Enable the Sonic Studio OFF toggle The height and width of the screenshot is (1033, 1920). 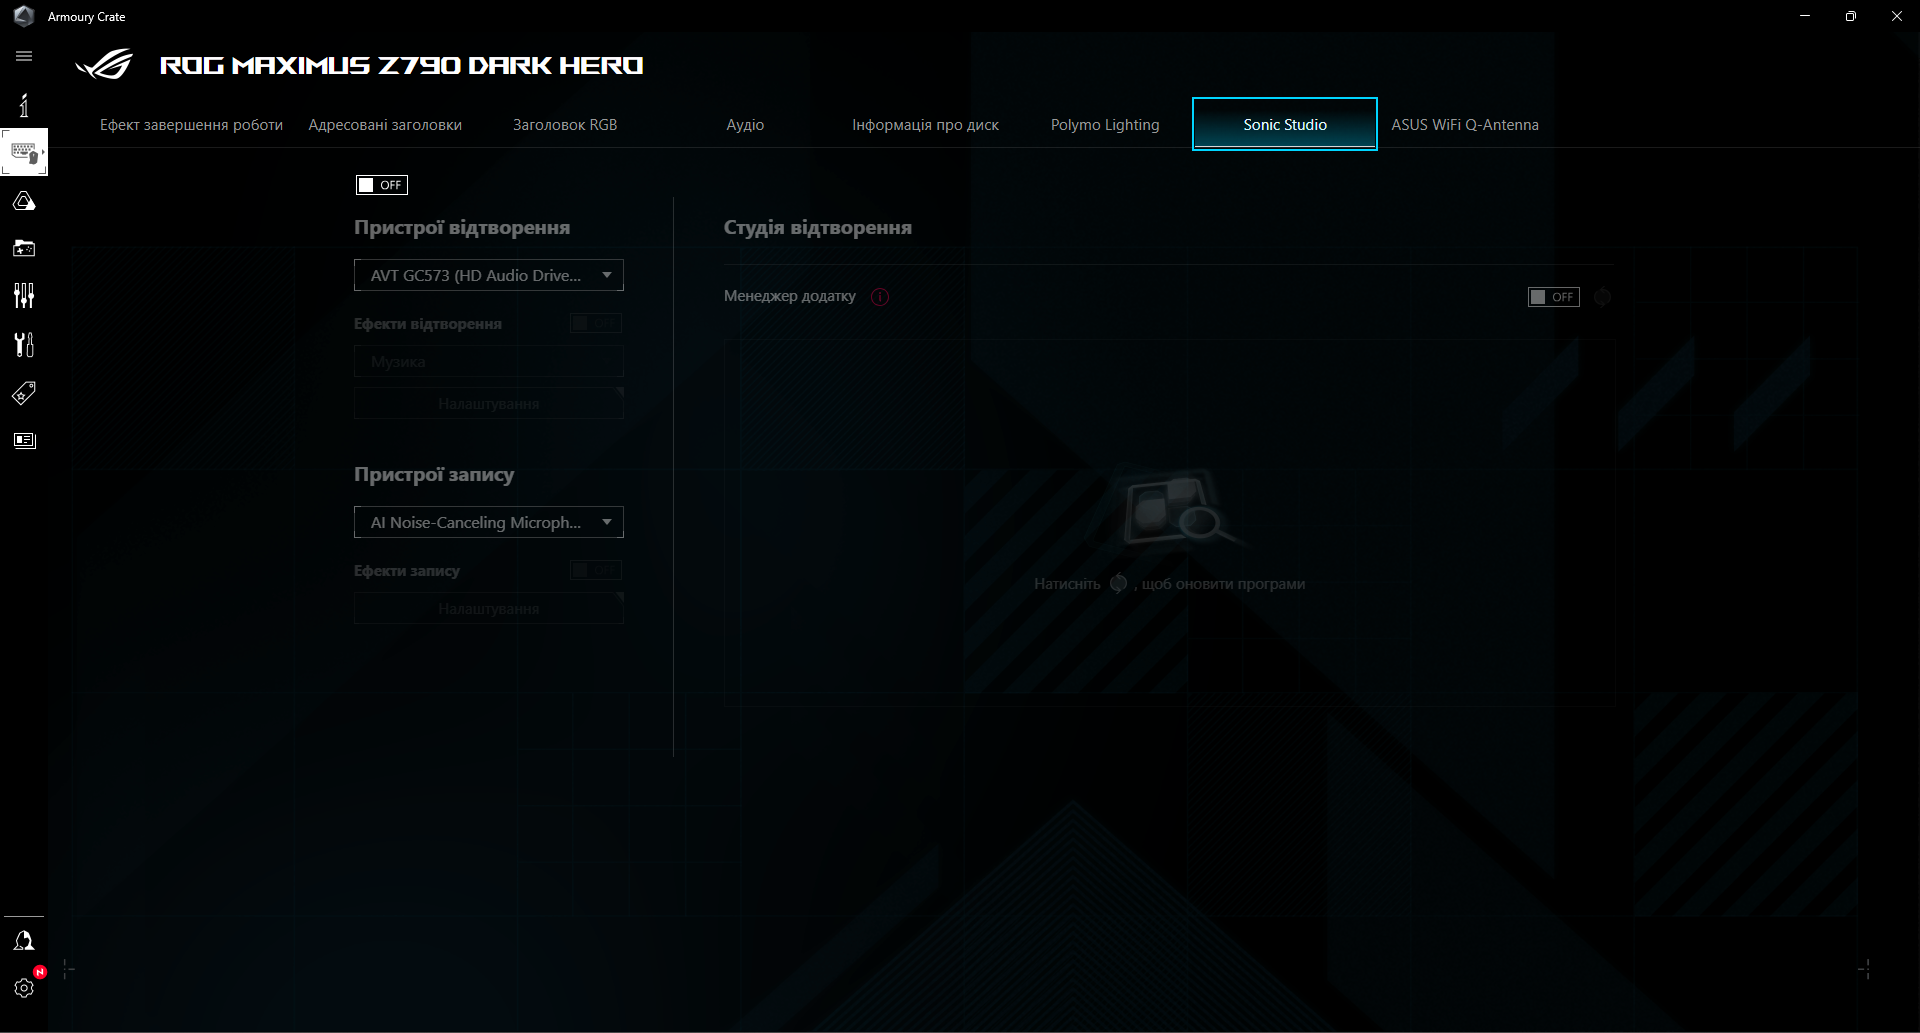tap(381, 185)
